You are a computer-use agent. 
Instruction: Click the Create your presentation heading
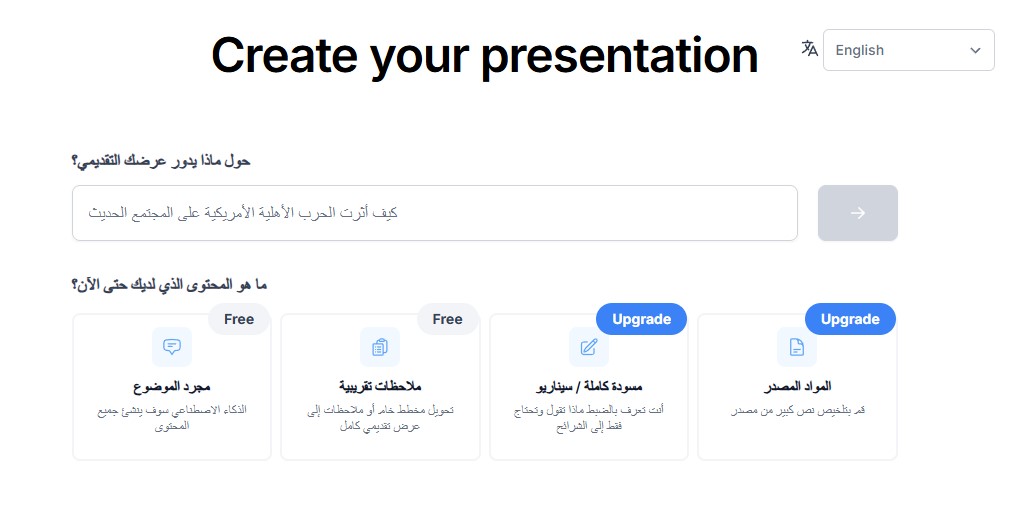485,56
